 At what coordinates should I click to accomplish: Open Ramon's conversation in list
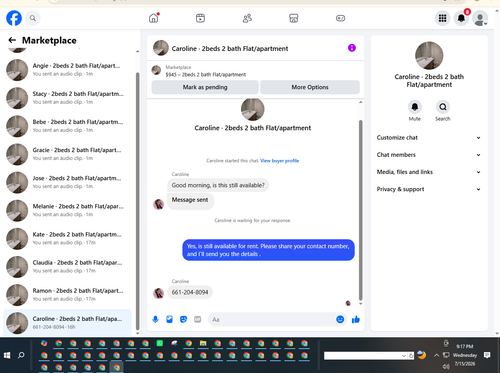coord(68,295)
